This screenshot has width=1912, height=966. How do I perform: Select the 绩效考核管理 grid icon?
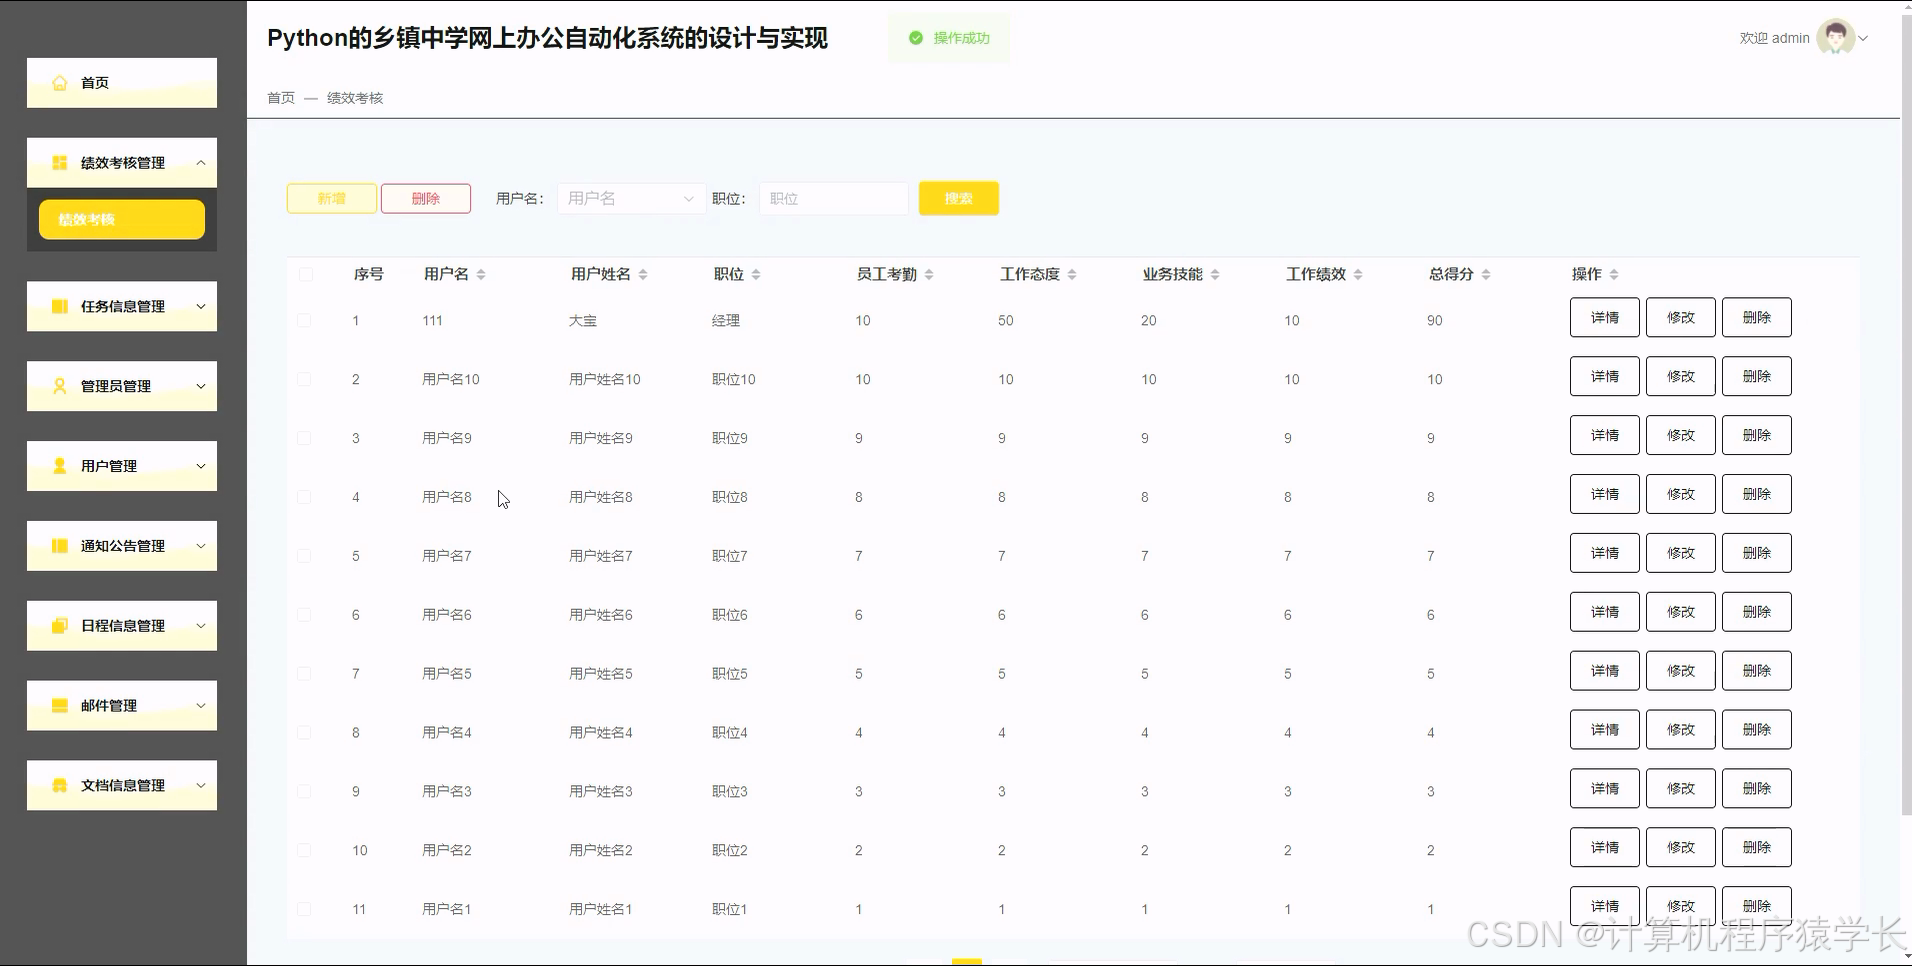pyautogui.click(x=58, y=162)
